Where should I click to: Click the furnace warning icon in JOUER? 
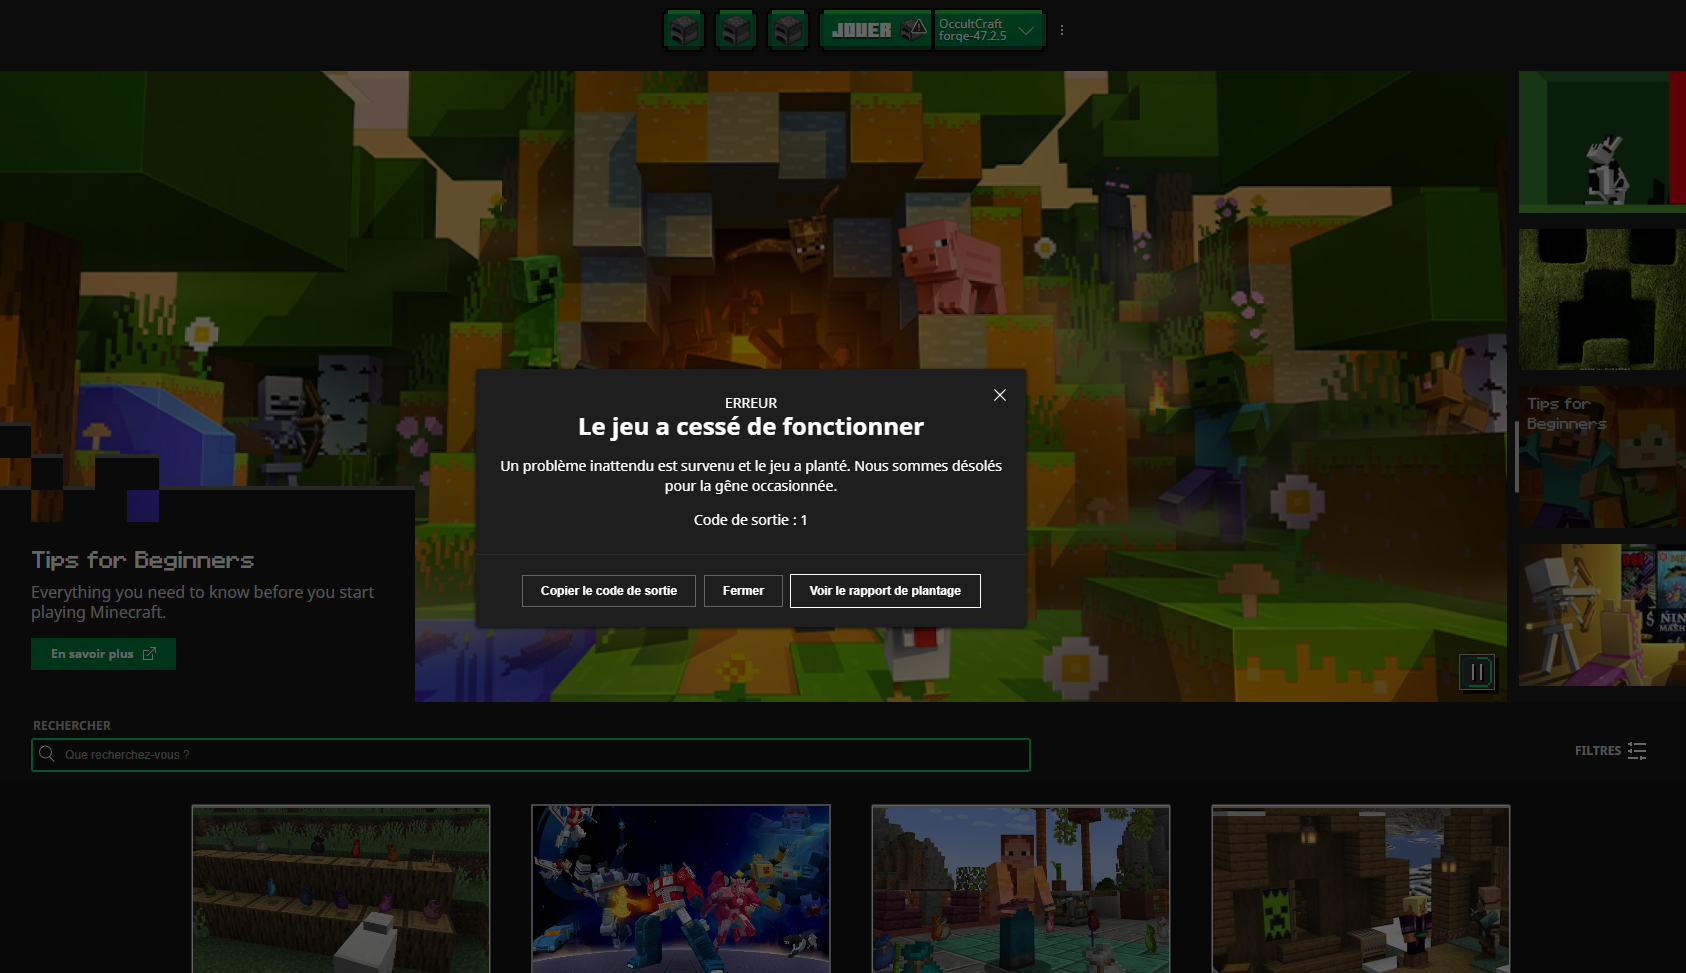pos(913,29)
